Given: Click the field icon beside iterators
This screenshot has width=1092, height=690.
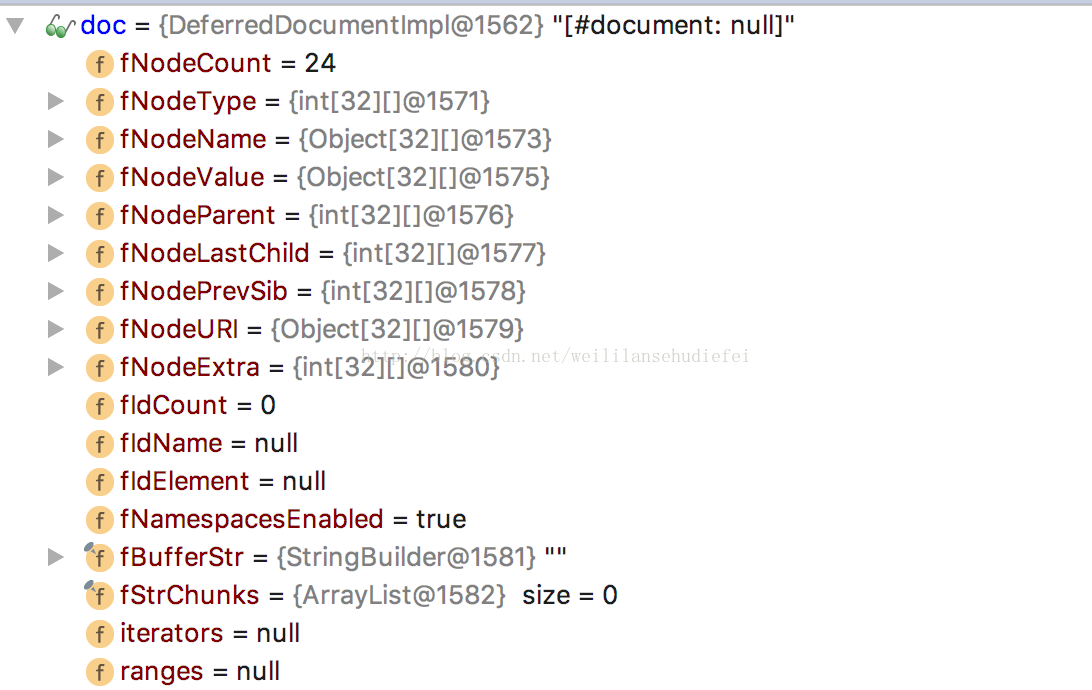Looking at the screenshot, I should 99,634.
